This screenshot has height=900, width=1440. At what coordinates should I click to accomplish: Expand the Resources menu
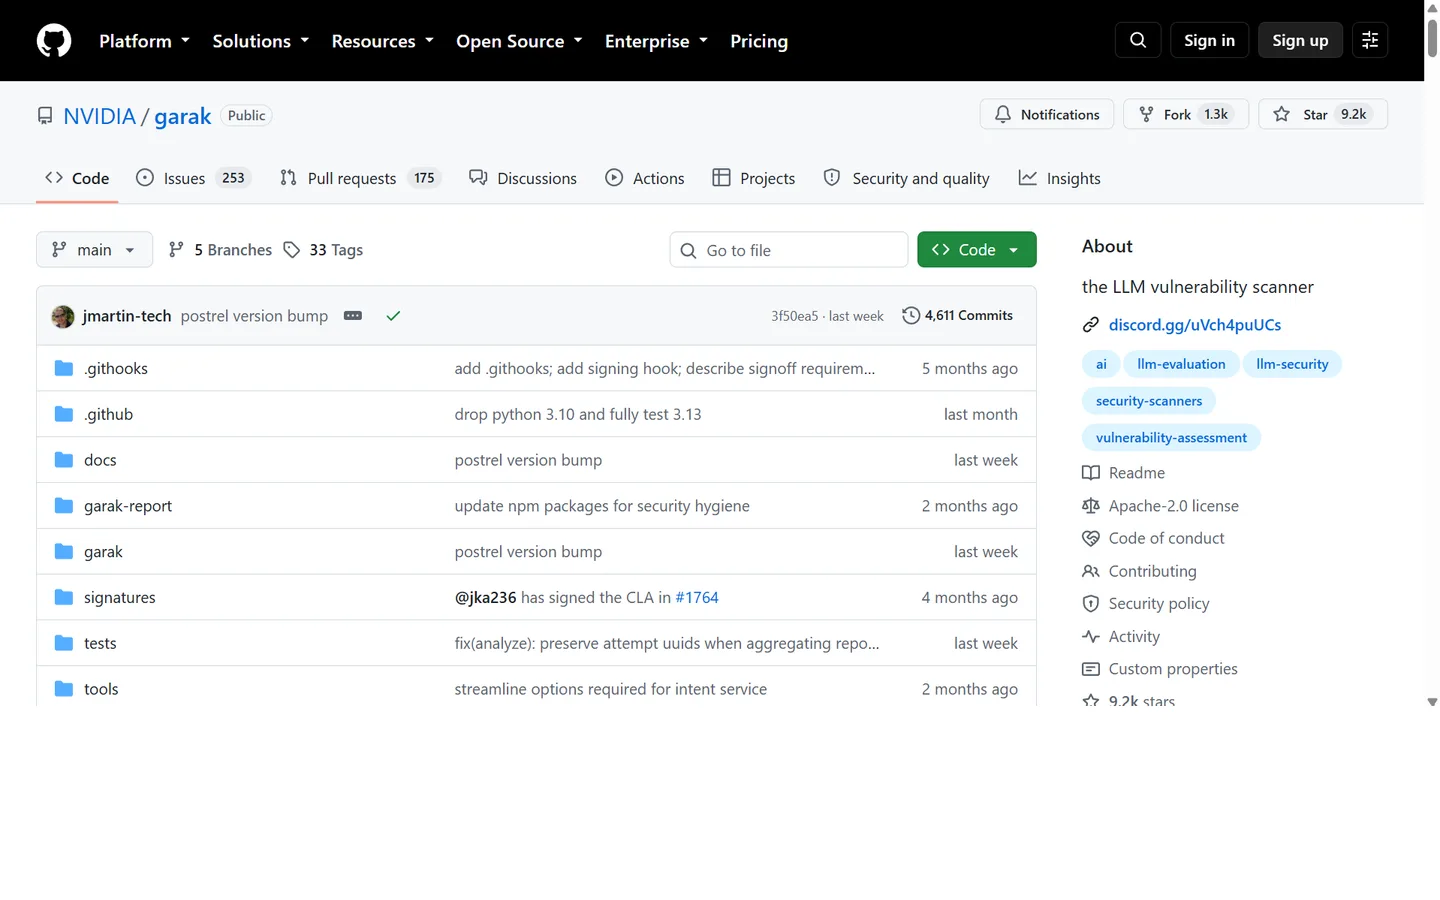pos(382,41)
